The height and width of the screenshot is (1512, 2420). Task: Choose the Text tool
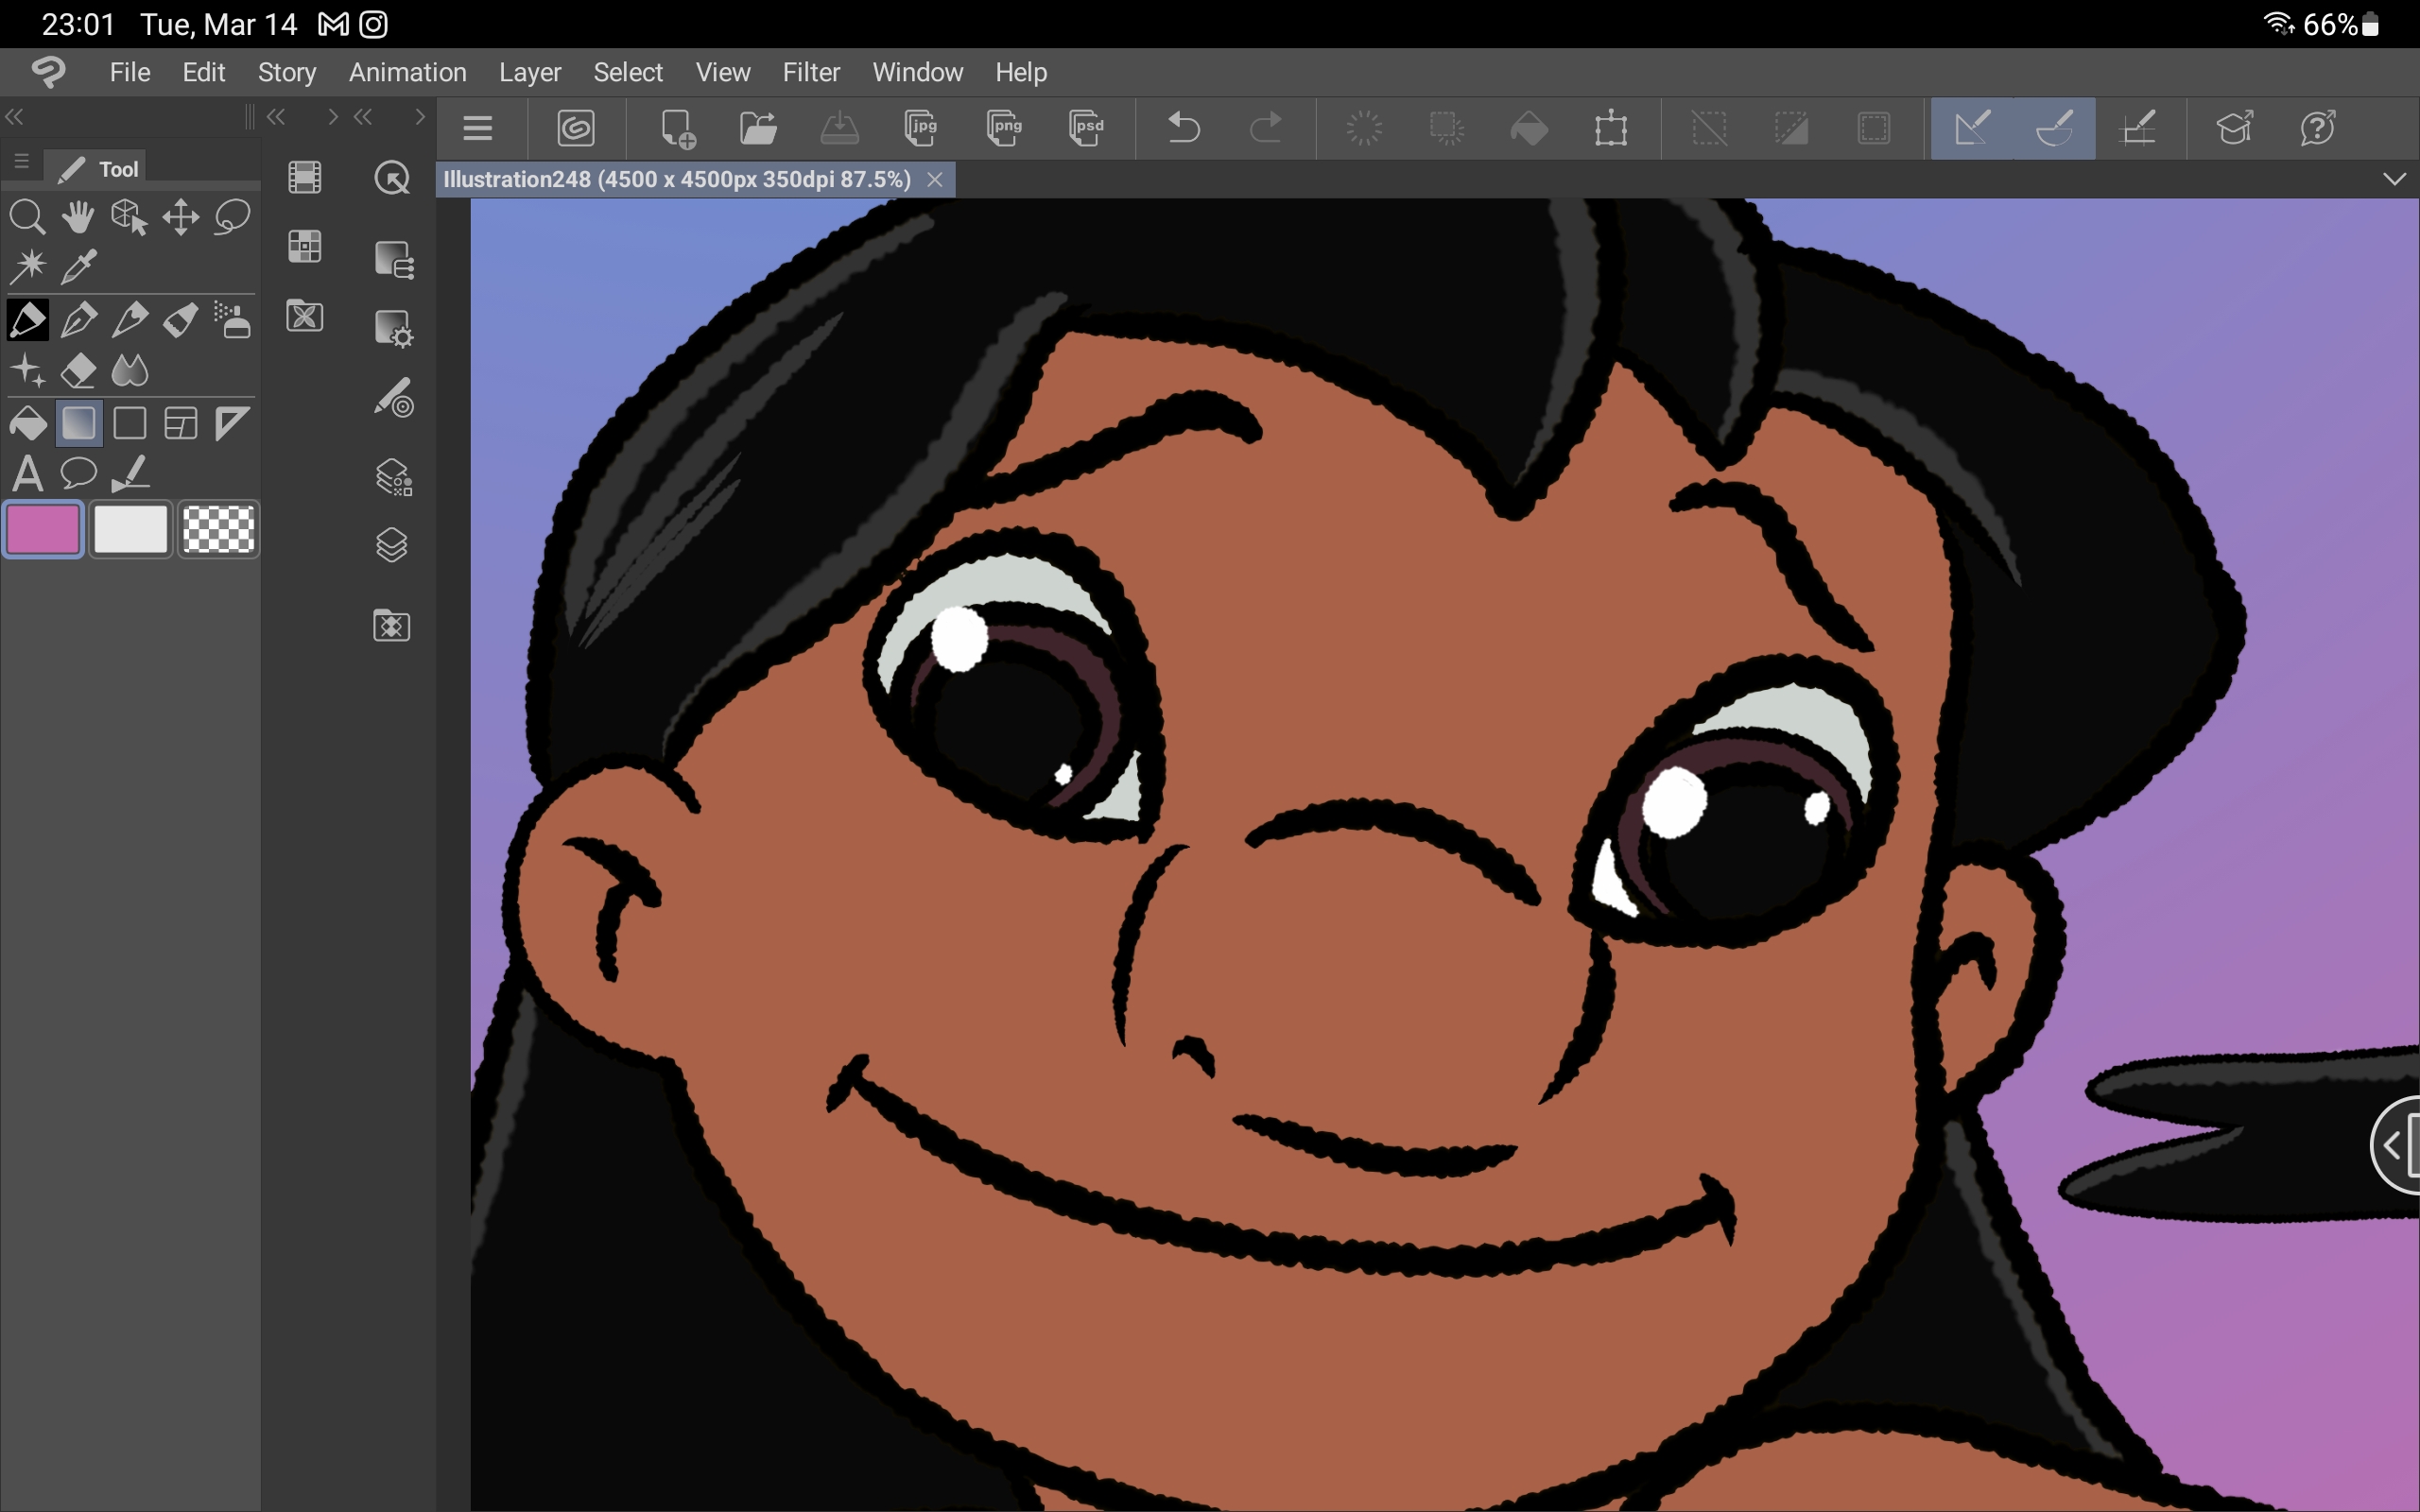[x=27, y=474]
